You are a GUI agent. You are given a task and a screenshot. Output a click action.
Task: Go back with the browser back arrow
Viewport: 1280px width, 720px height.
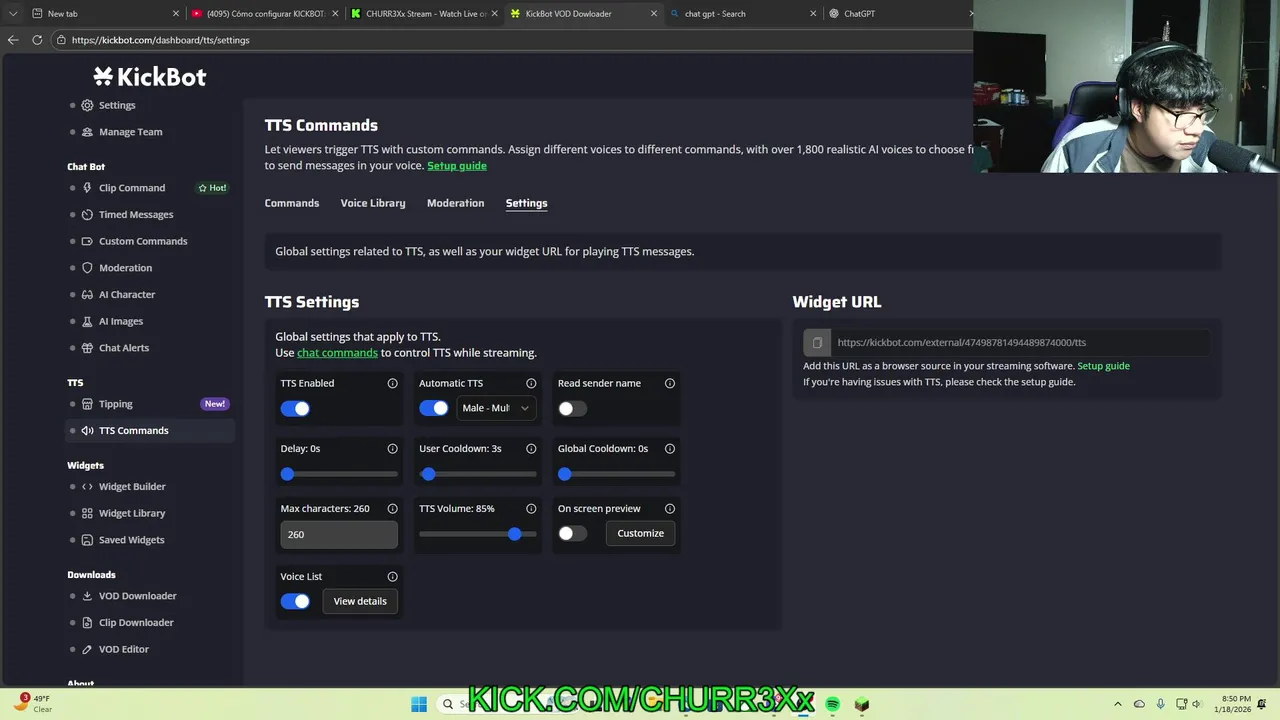pyautogui.click(x=13, y=40)
